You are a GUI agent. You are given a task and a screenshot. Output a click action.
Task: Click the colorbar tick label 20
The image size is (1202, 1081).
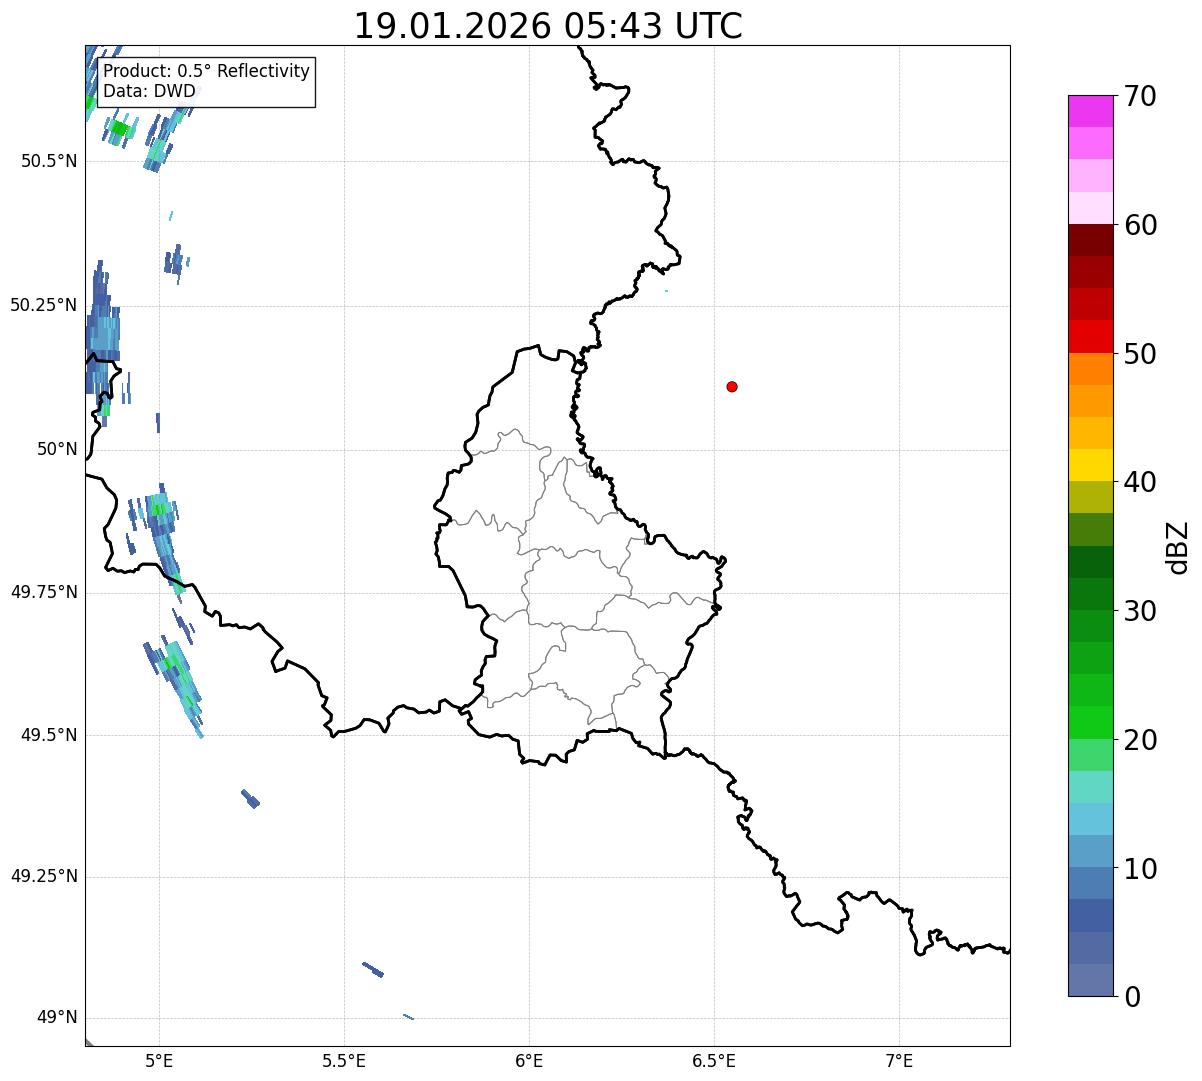click(1140, 740)
